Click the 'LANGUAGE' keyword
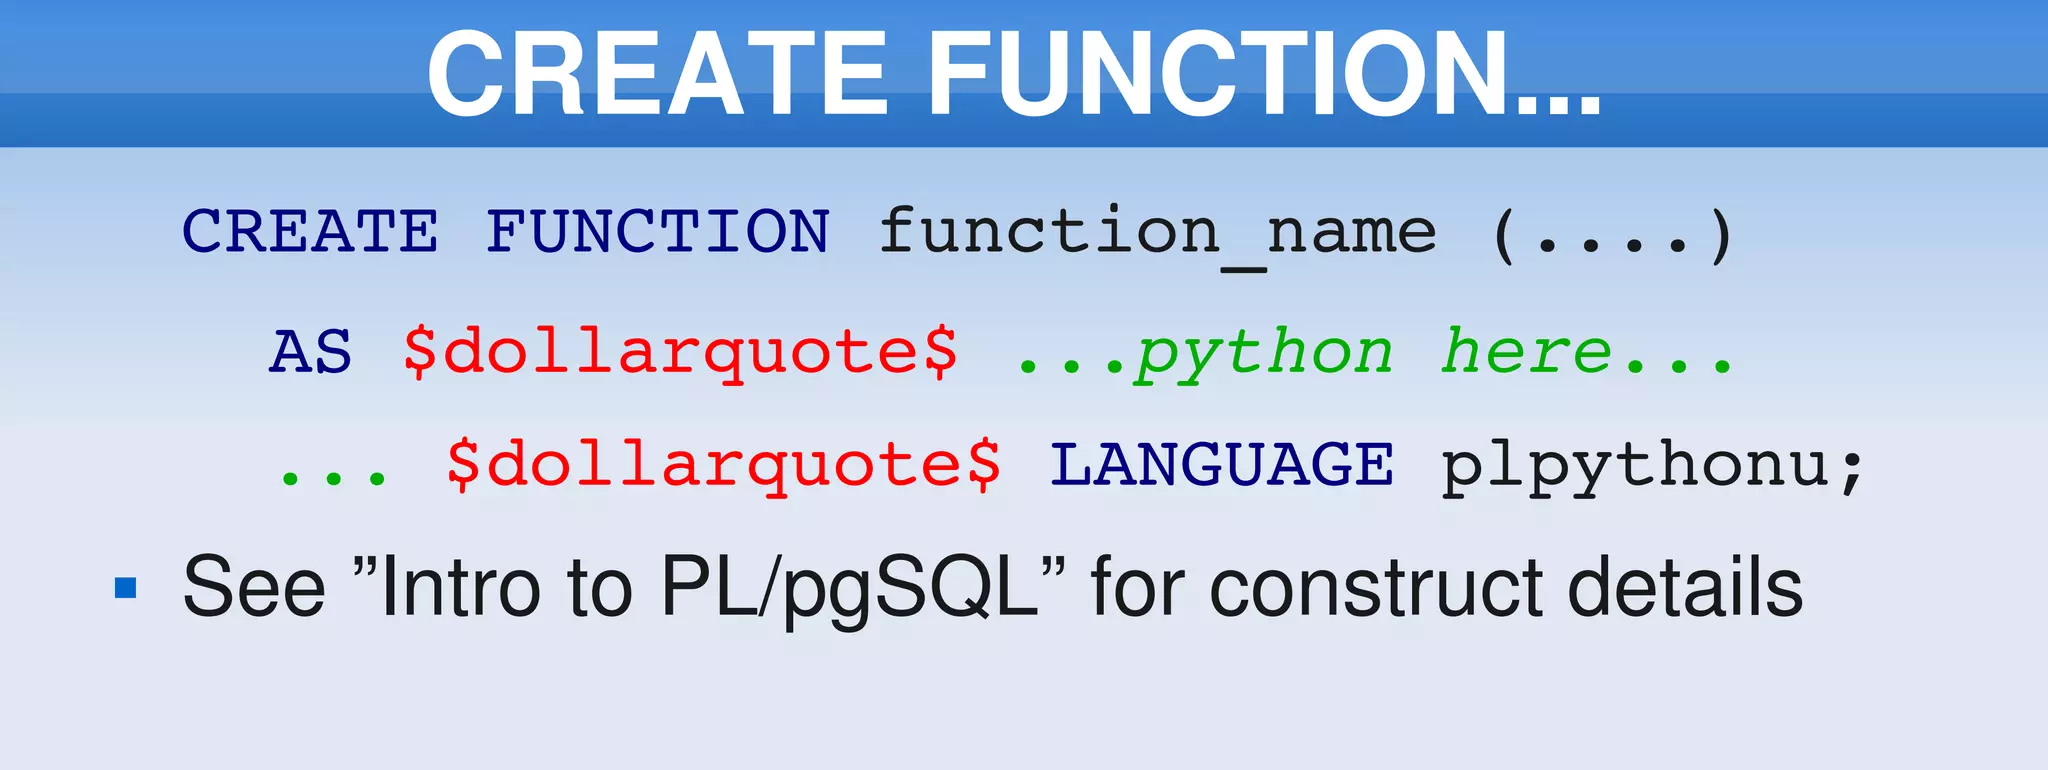This screenshot has height=770, width=2048. [x=1221, y=465]
